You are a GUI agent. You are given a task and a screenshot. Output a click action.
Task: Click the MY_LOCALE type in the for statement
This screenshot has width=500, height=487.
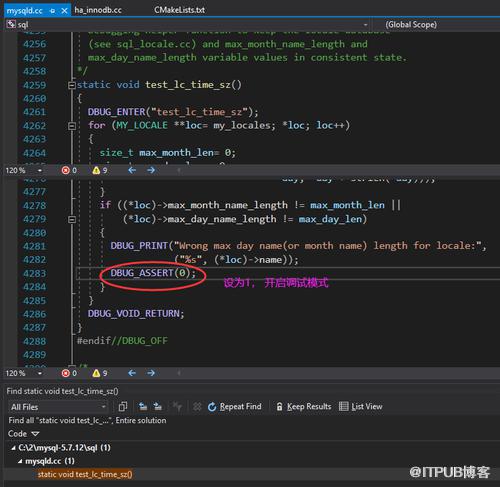point(142,126)
